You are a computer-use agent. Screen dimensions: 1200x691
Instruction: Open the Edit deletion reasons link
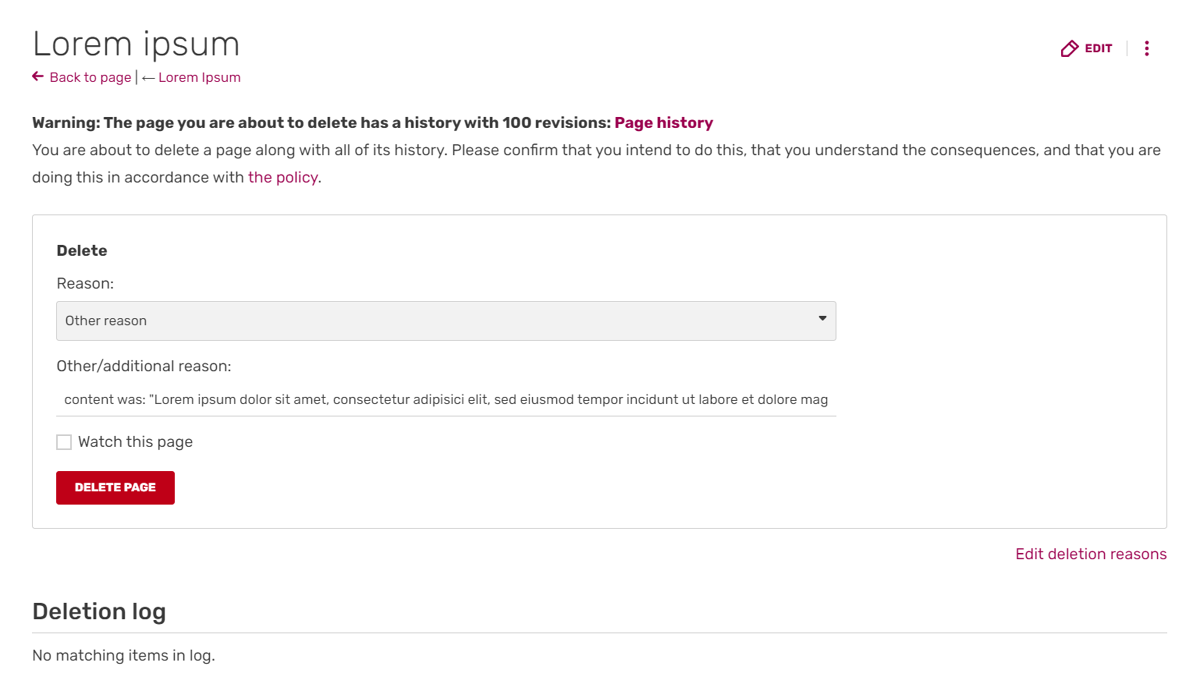tap(1090, 554)
